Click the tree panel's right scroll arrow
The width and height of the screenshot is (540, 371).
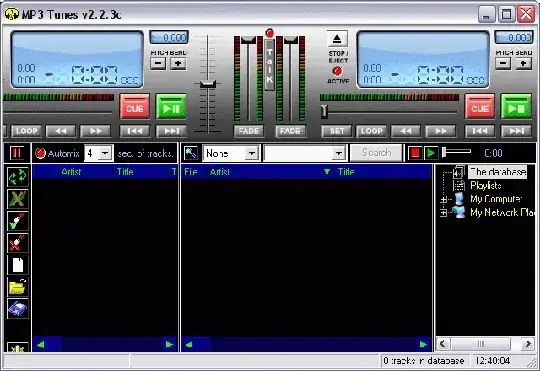pos(528,343)
